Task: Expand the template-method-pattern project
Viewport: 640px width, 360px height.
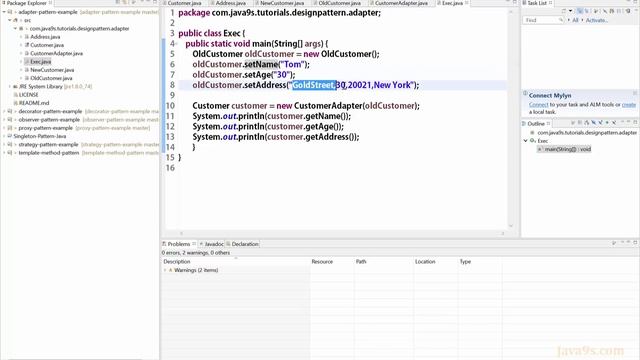Action: 4,153
